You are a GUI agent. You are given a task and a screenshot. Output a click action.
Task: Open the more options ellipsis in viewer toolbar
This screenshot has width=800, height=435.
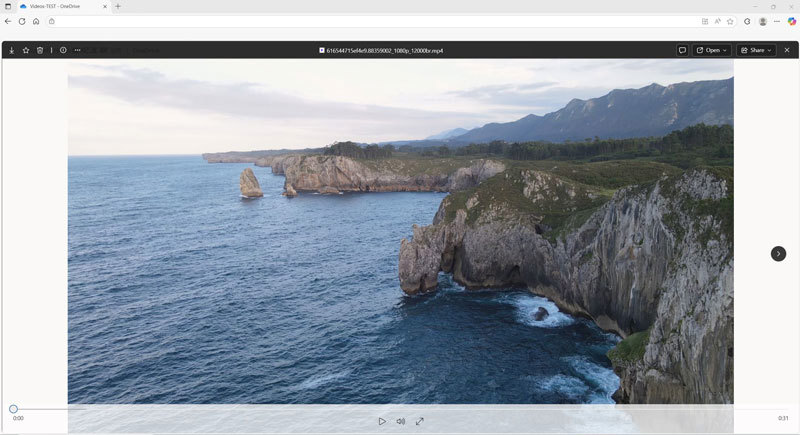tap(77, 50)
